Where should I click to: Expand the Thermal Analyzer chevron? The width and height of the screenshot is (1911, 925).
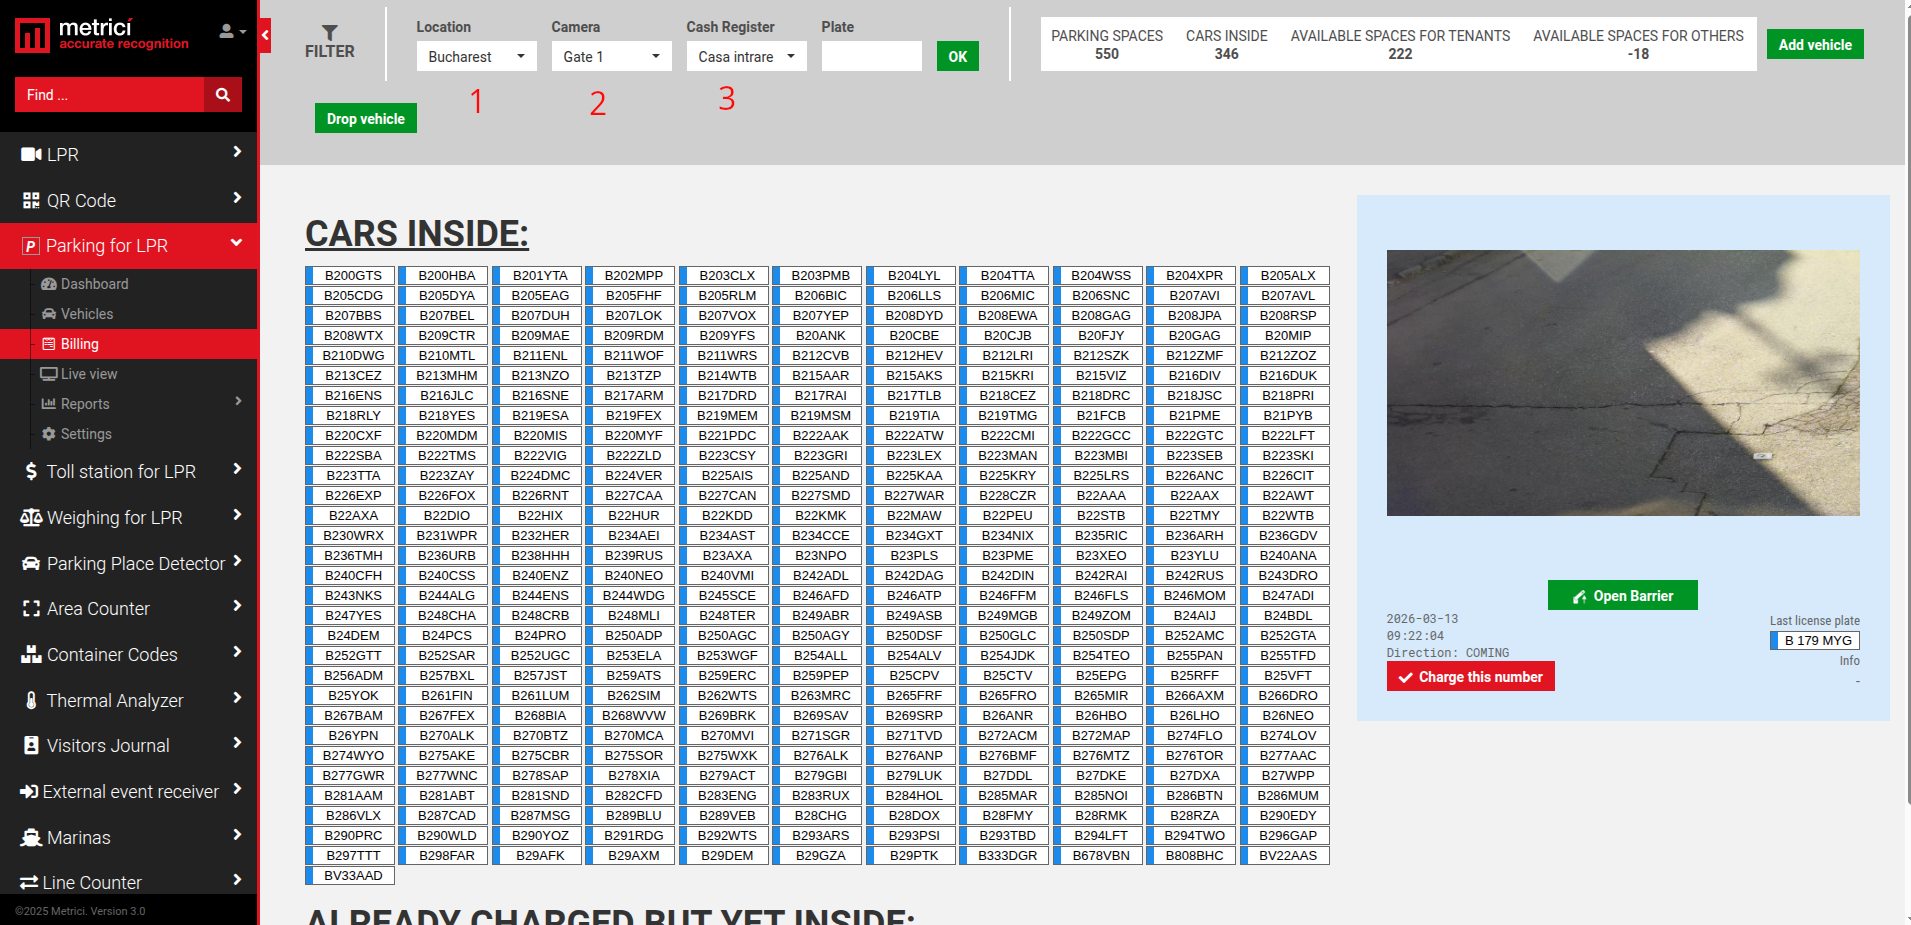pos(237,698)
